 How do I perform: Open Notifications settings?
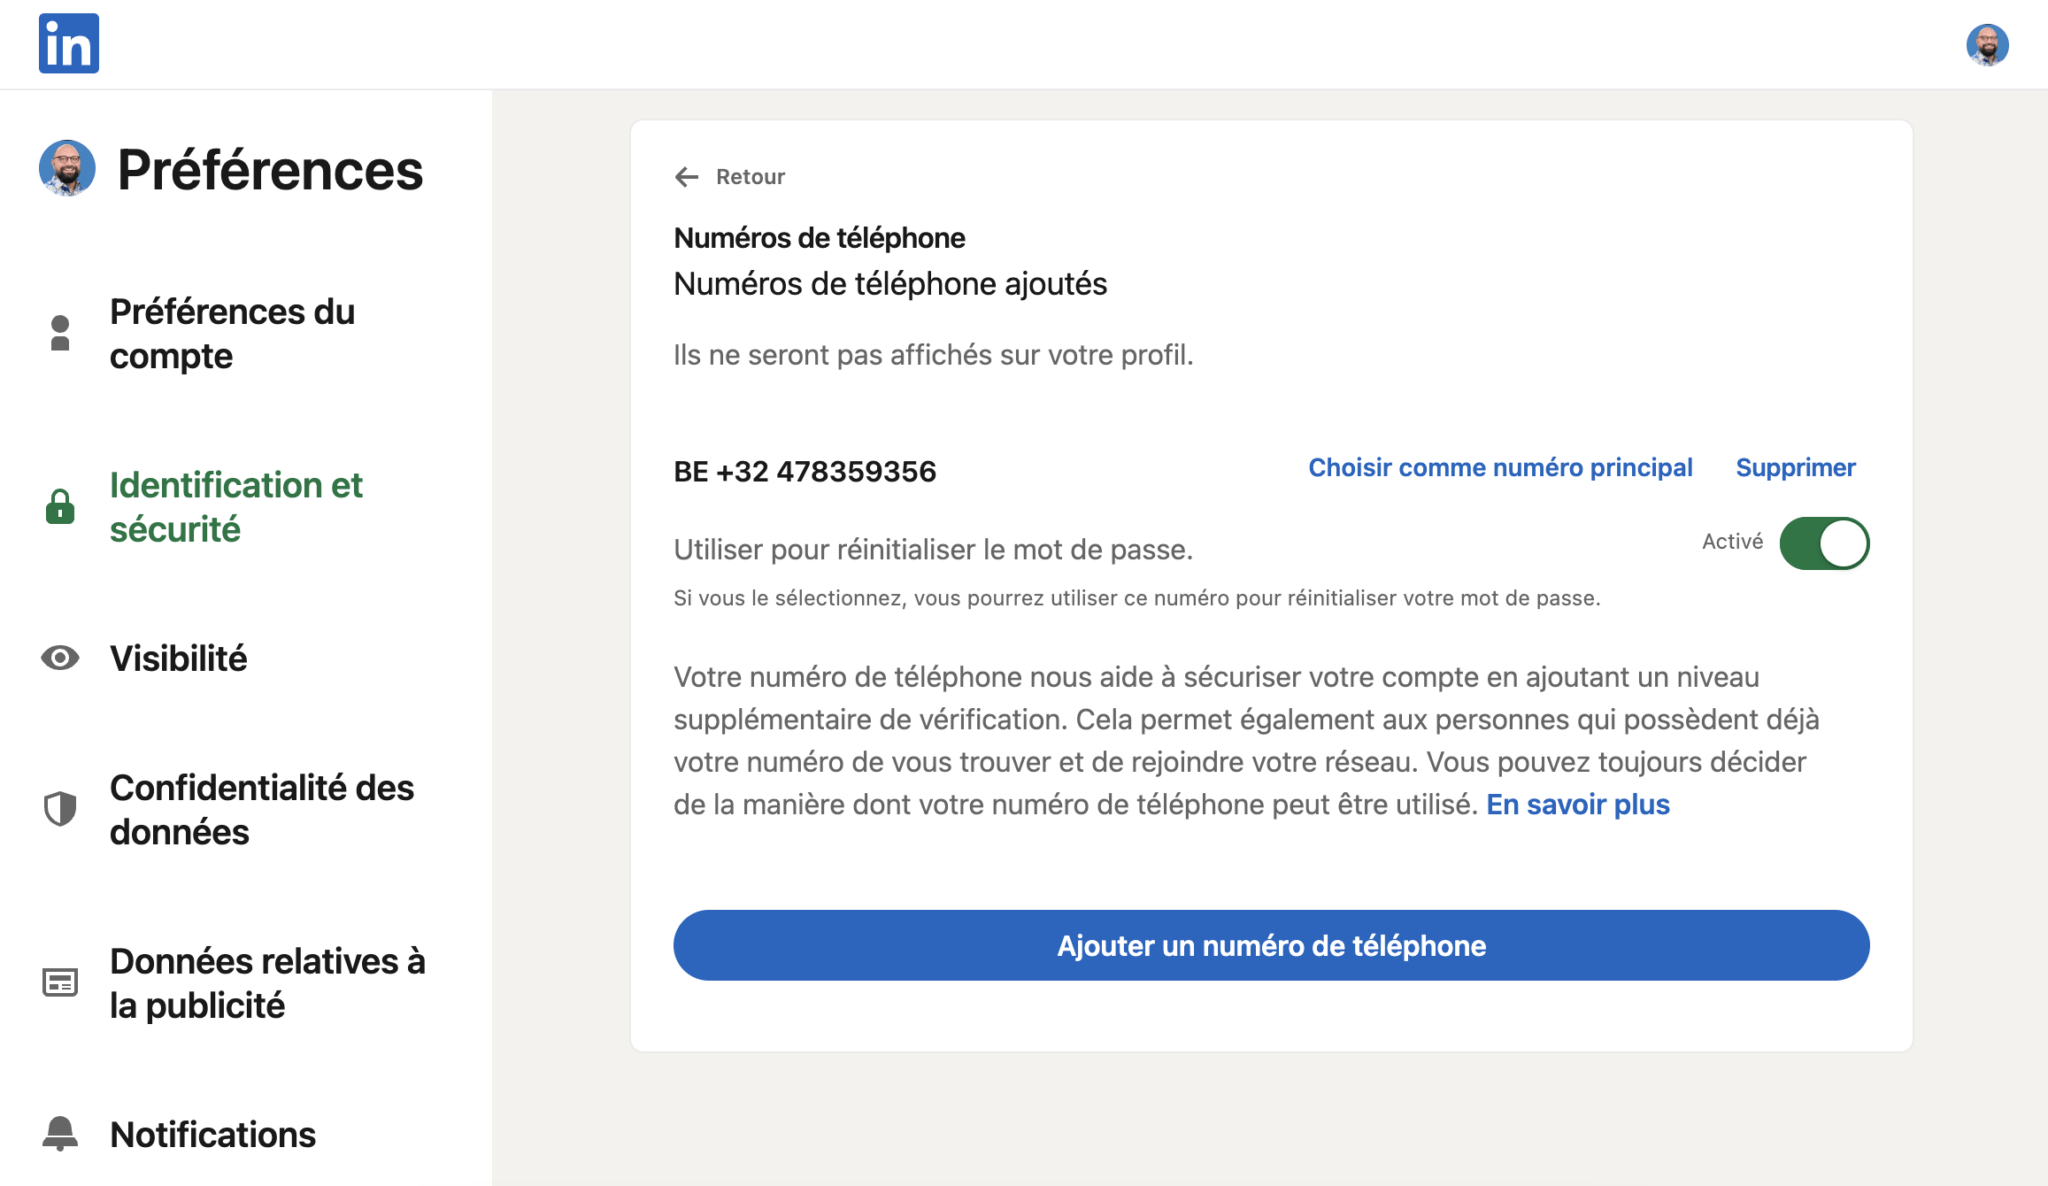[213, 1134]
